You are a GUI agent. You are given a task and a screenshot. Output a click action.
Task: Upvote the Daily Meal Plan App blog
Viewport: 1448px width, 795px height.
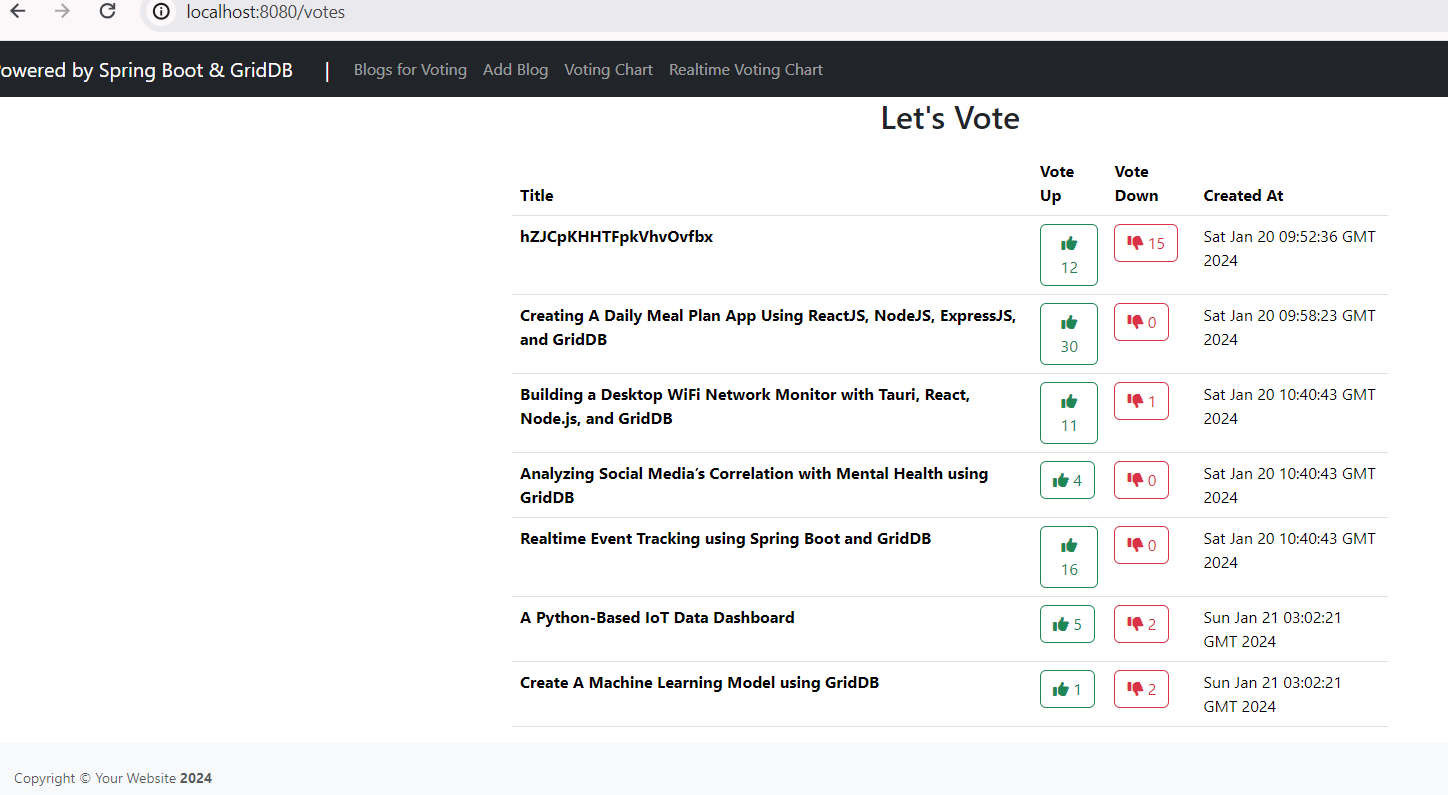pyautogui.click(x=1068, y=334)
